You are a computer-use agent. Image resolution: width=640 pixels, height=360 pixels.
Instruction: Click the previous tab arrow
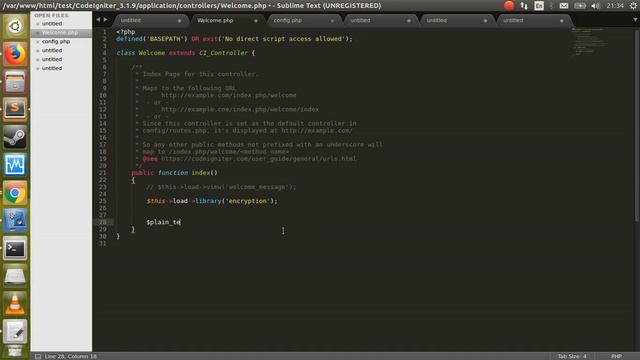[x=98, y=20]
